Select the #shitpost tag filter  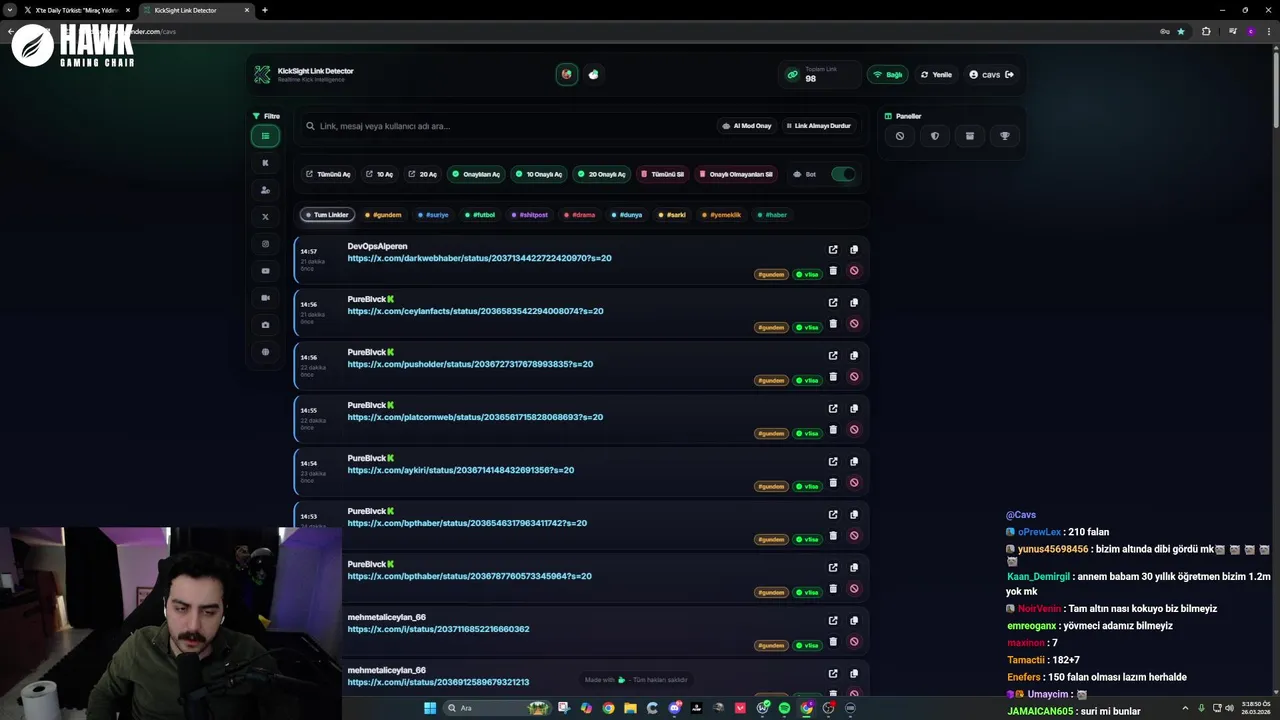coord(530,215)
